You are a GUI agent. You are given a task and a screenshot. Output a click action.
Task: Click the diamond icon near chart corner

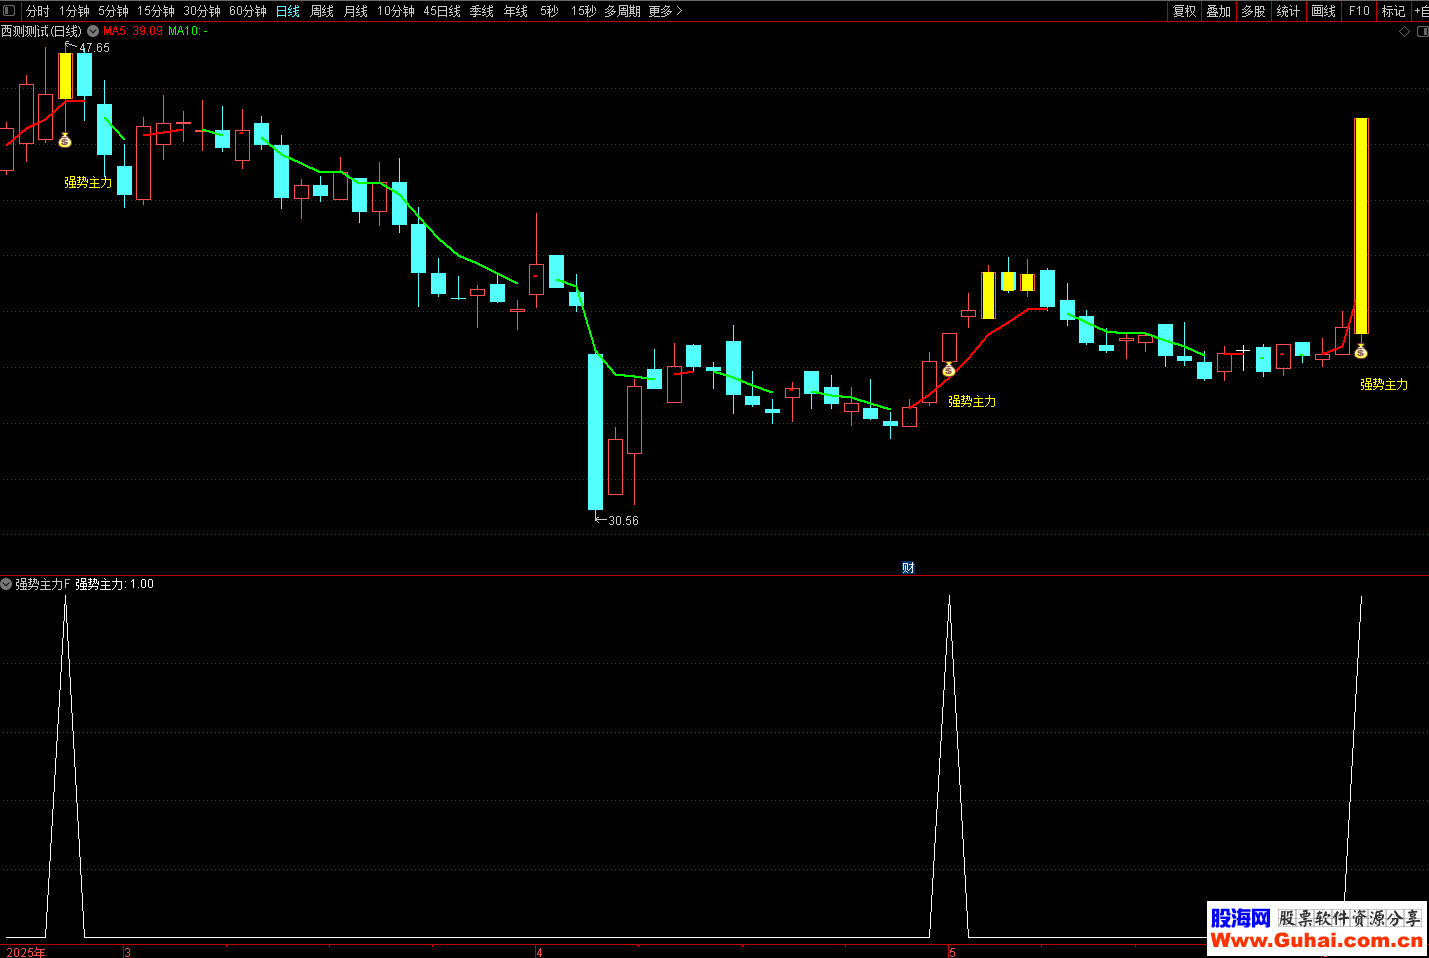pos(1404,32)
